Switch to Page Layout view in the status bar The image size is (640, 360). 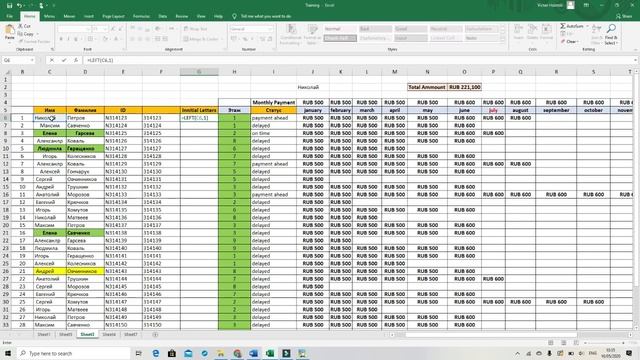pos(563,343)
